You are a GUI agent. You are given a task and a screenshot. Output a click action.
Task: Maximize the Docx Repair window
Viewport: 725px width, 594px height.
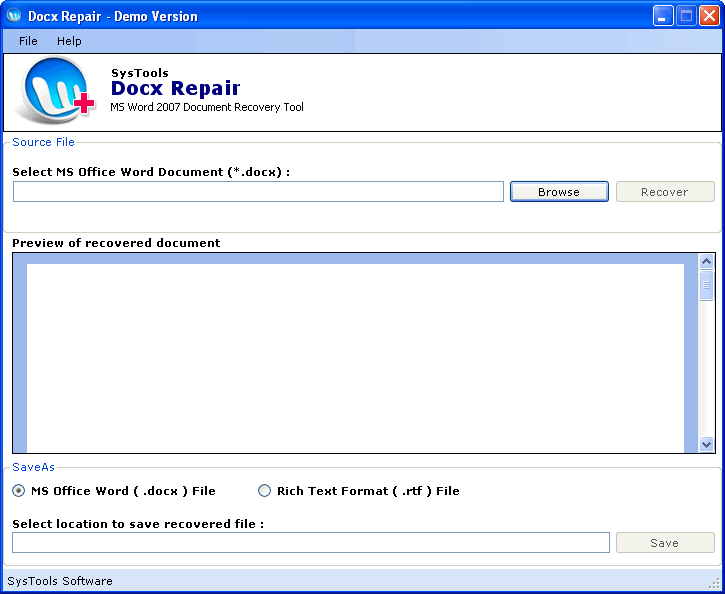(x=686, y=16)
